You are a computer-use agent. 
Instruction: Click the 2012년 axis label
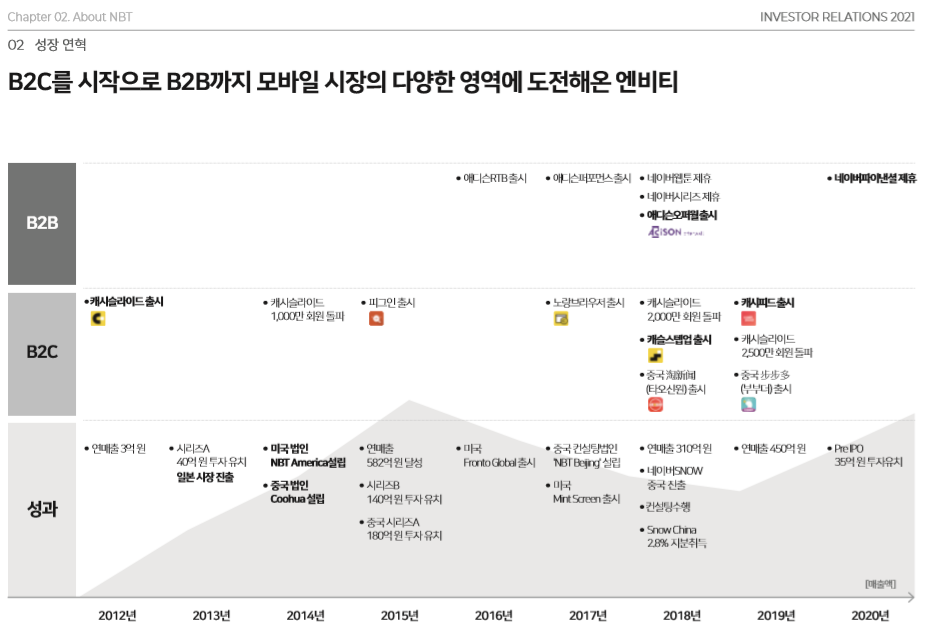coord(117,616)
